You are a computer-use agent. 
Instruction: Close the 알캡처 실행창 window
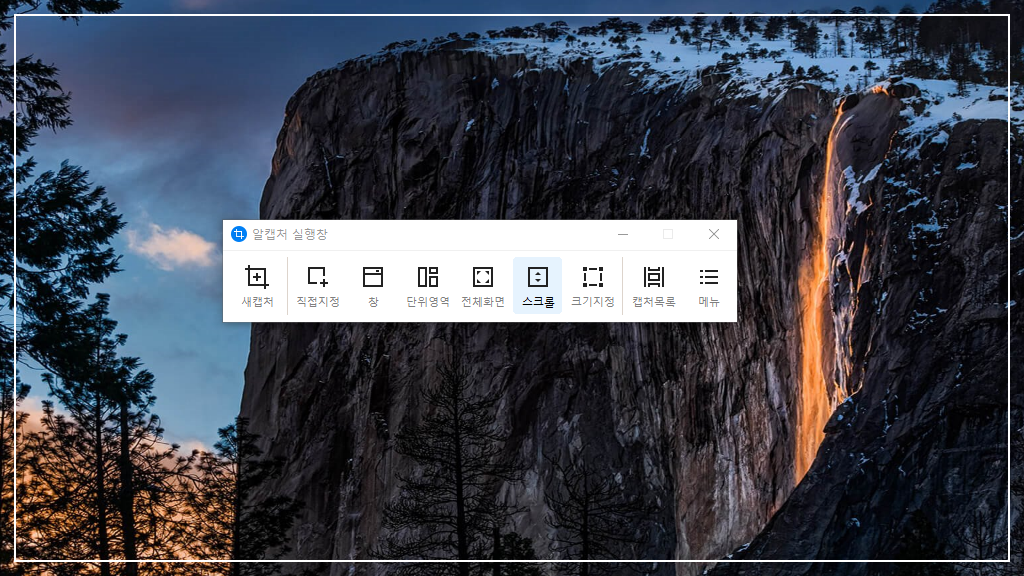click(714, 234)
